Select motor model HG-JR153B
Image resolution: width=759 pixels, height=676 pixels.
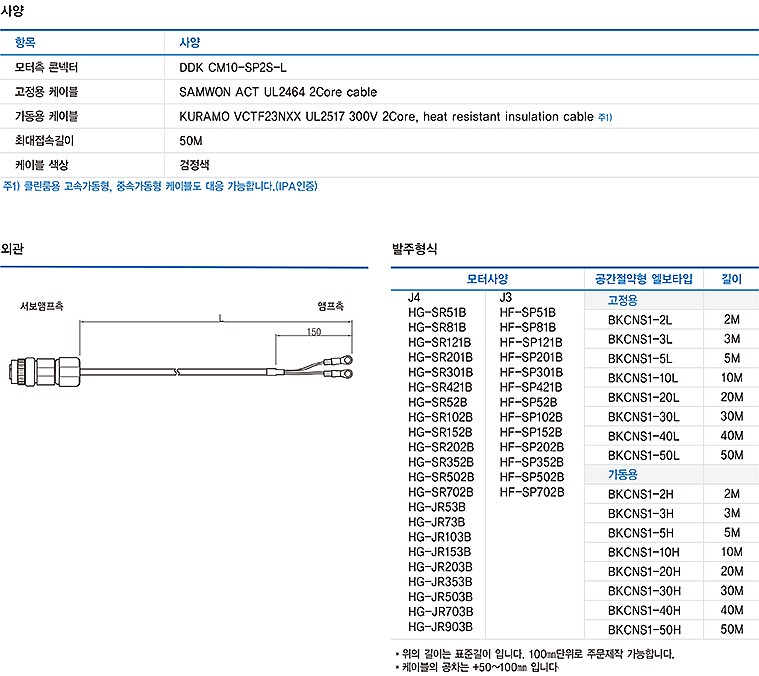[440, 552]
